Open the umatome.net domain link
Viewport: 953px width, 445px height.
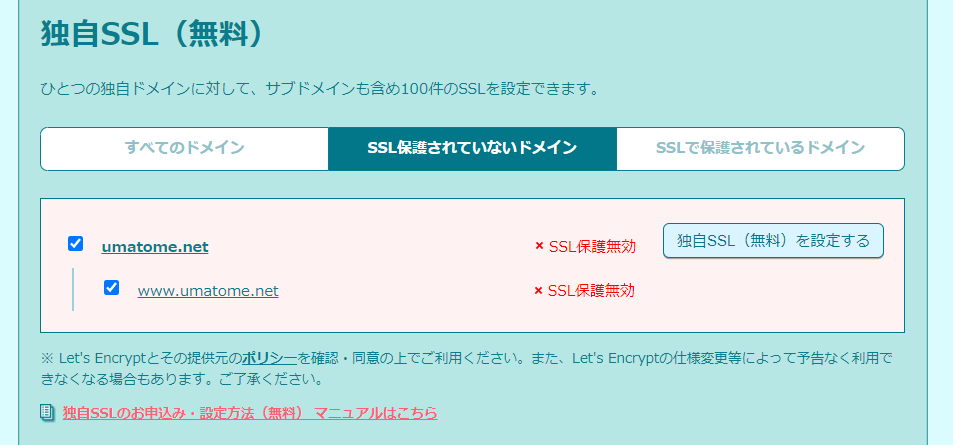(x=155, y=247)
